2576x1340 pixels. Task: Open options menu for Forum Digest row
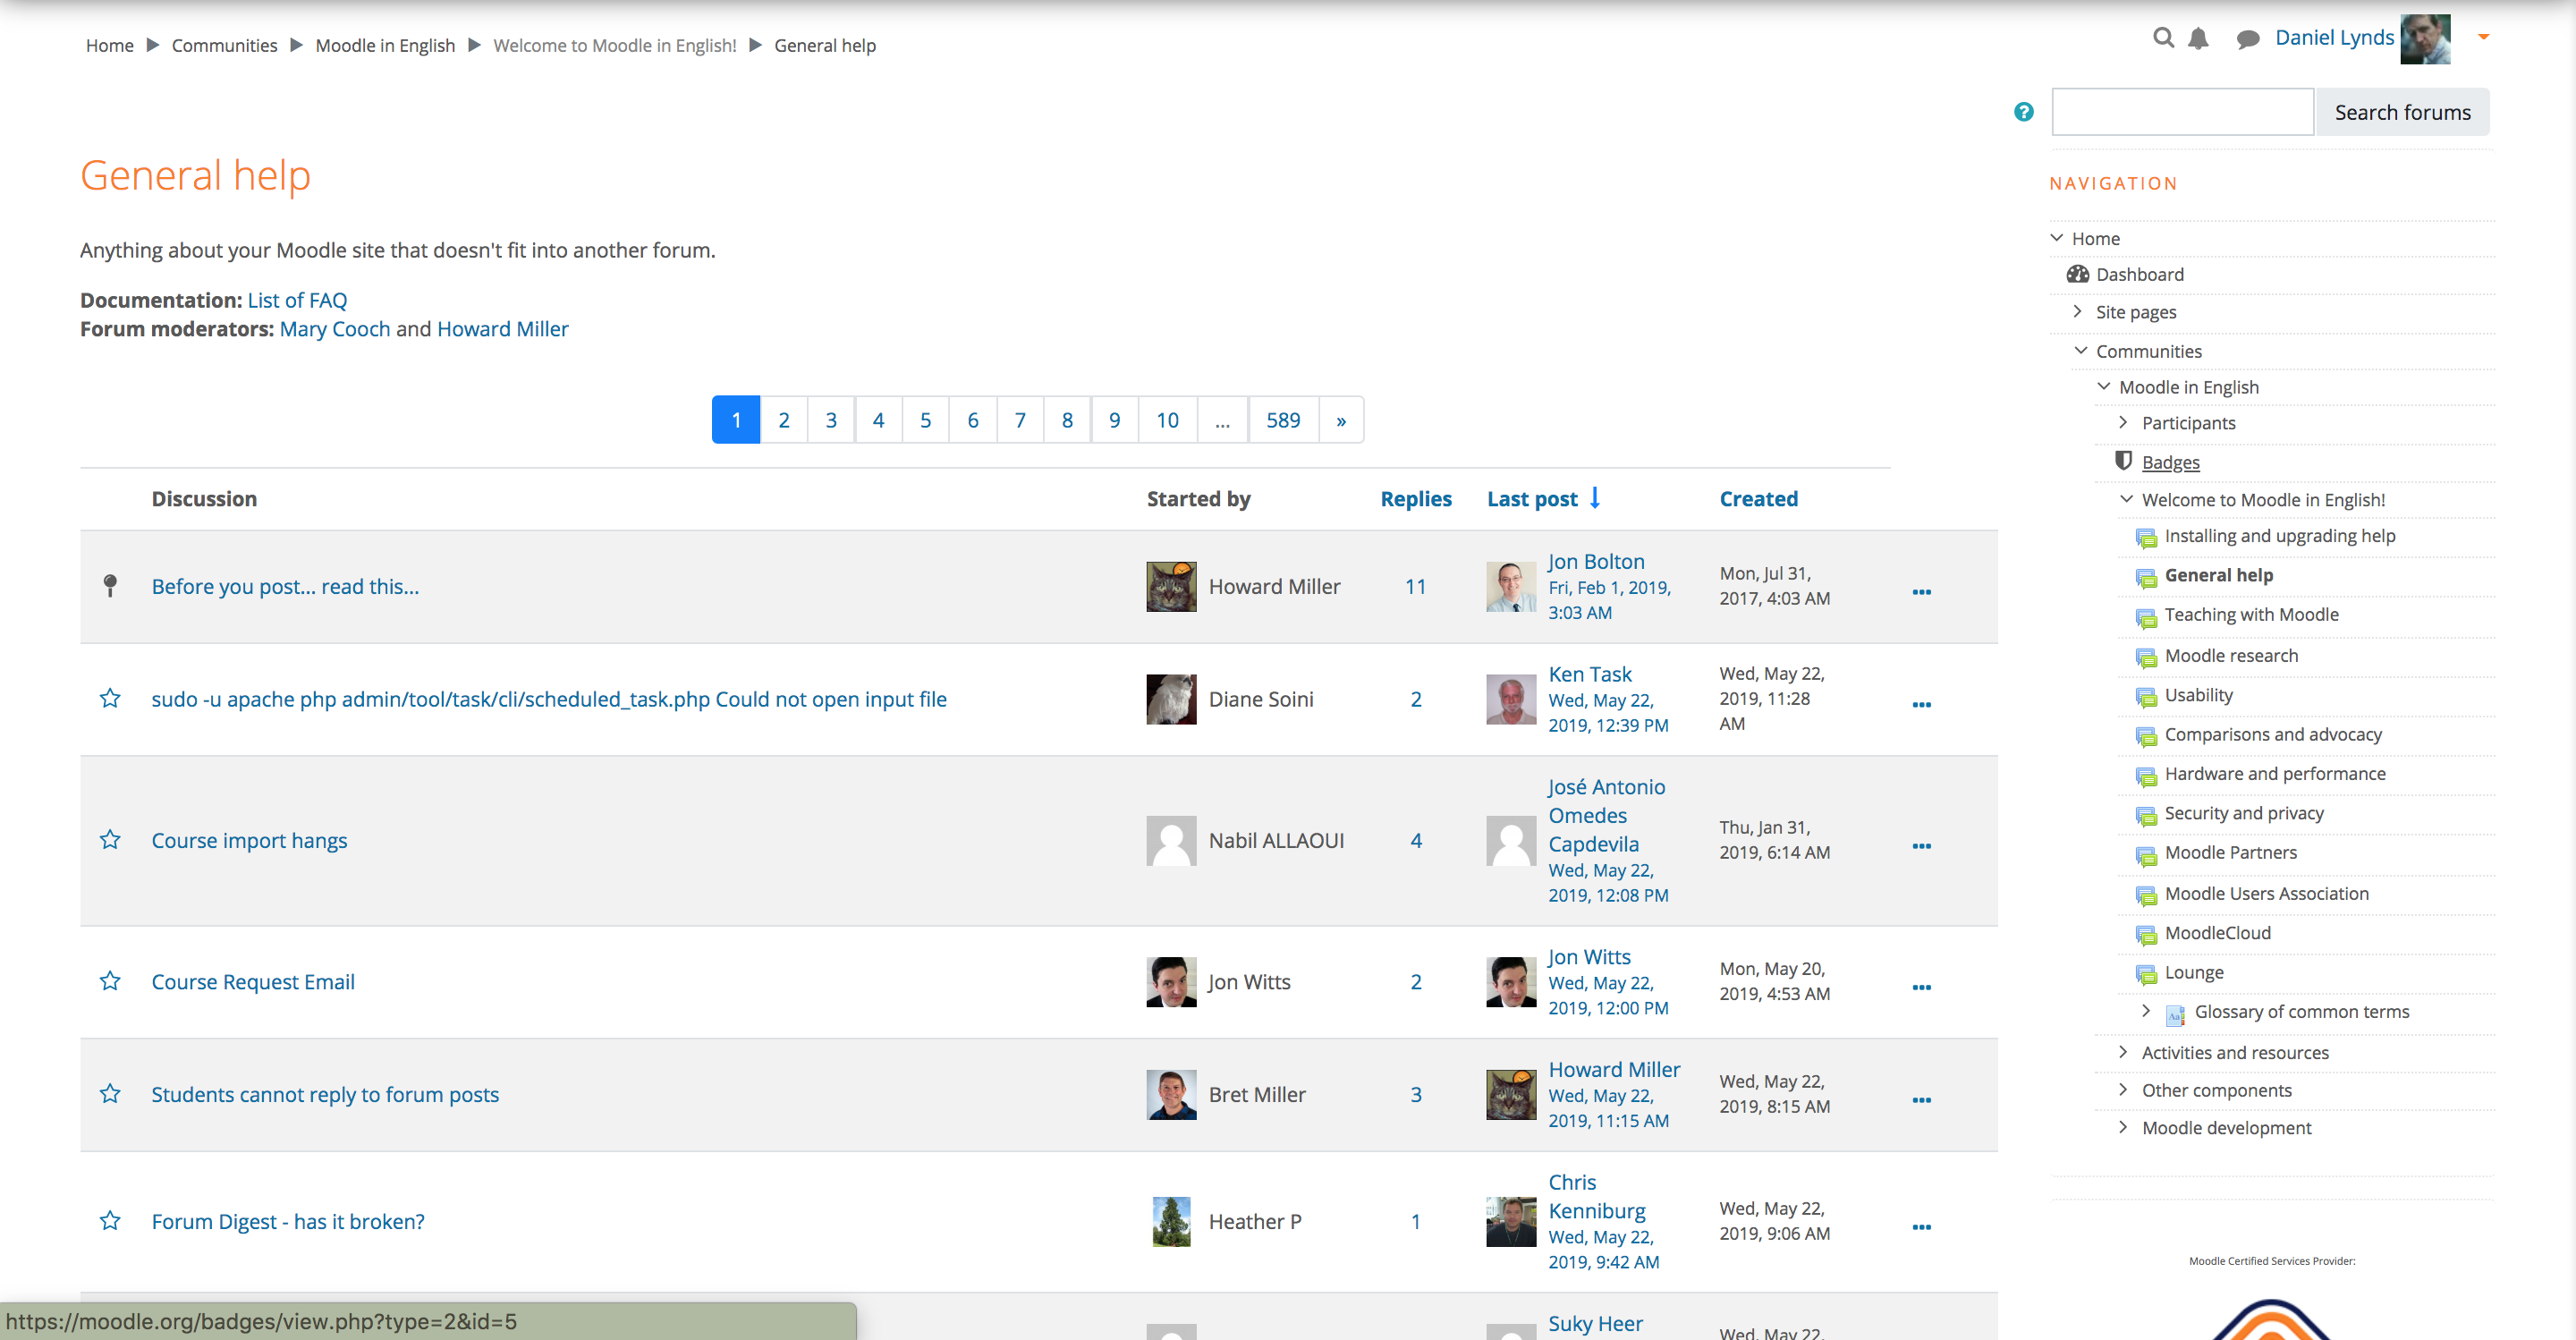click(x=1921, y=1227)
